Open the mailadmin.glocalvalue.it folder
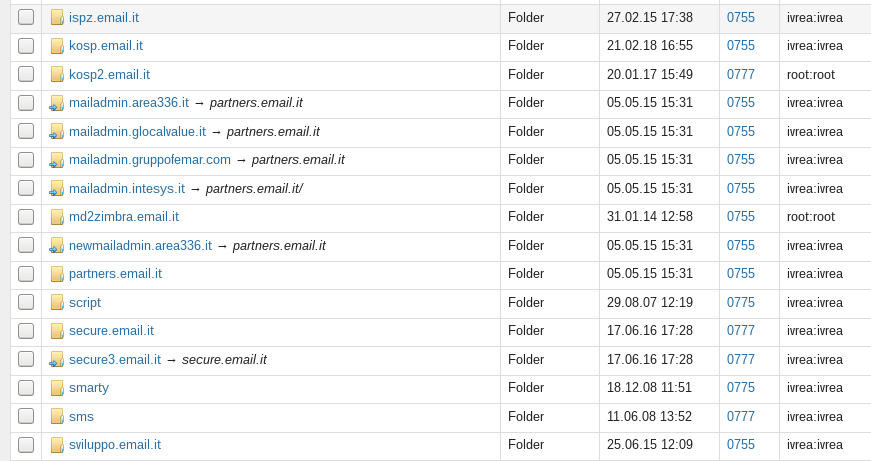The height and width of the screenshot is (461, 871). [x=137, y=132]
